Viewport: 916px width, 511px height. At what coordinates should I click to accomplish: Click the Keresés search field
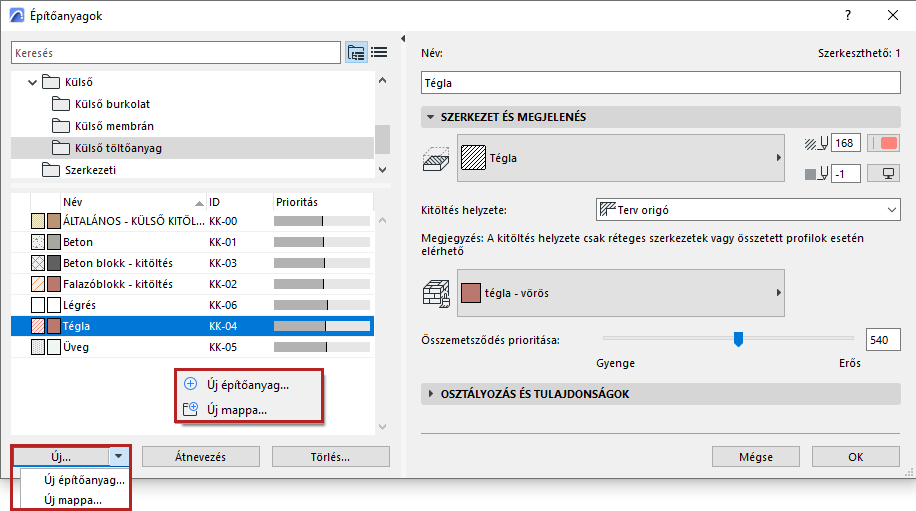click(176, 53)
